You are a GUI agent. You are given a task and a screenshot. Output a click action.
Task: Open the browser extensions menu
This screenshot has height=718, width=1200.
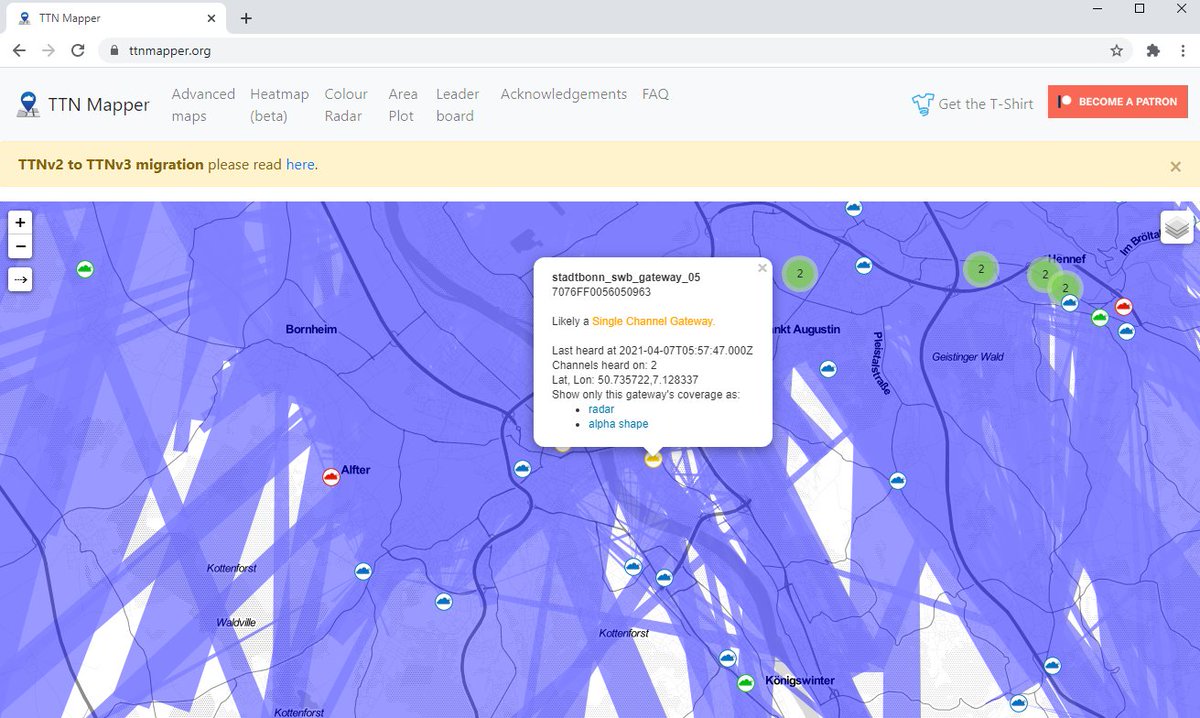click(1152, 50)
